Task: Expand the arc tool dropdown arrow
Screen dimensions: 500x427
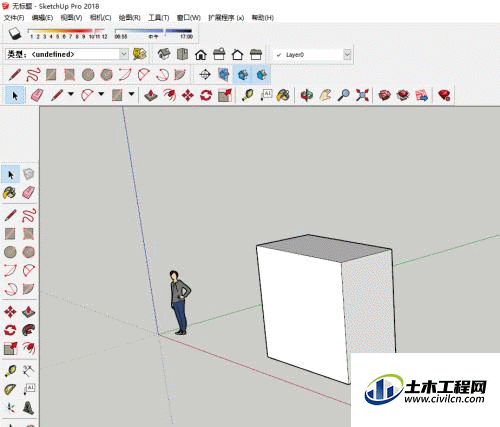Action: [x=101, y=94]
